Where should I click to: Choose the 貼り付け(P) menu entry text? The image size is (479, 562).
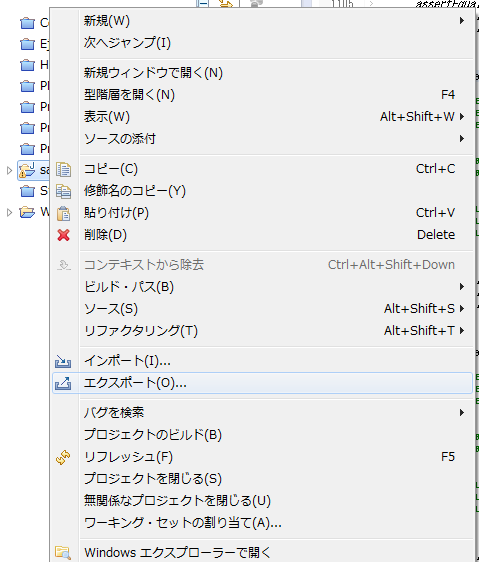point(116,213)
